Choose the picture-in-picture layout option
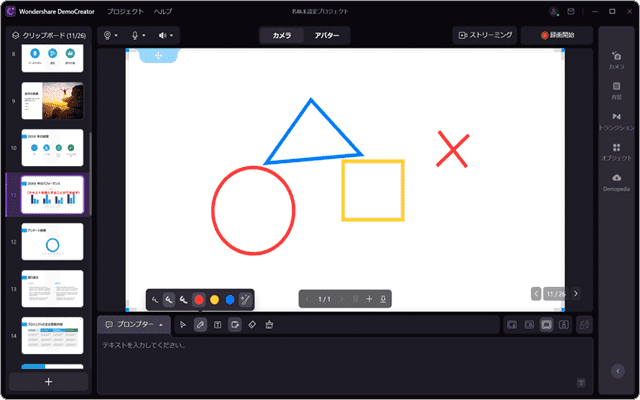The height and width of the screenshot is (400, 640). pos(512,325)
